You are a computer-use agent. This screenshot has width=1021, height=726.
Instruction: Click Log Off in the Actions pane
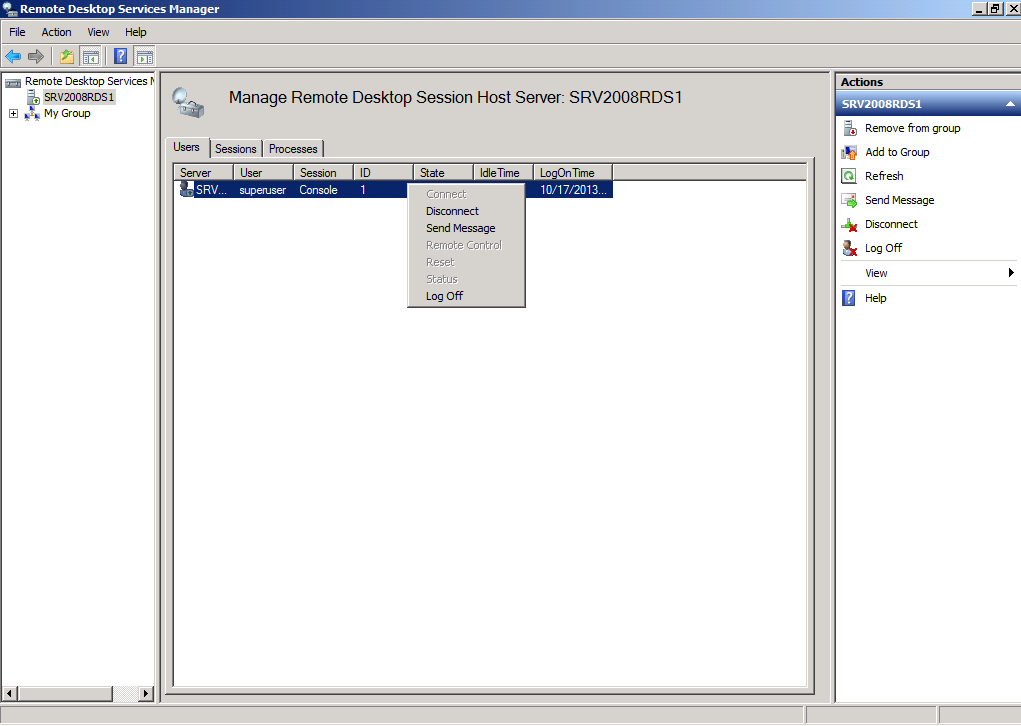[x=884, y=248]
